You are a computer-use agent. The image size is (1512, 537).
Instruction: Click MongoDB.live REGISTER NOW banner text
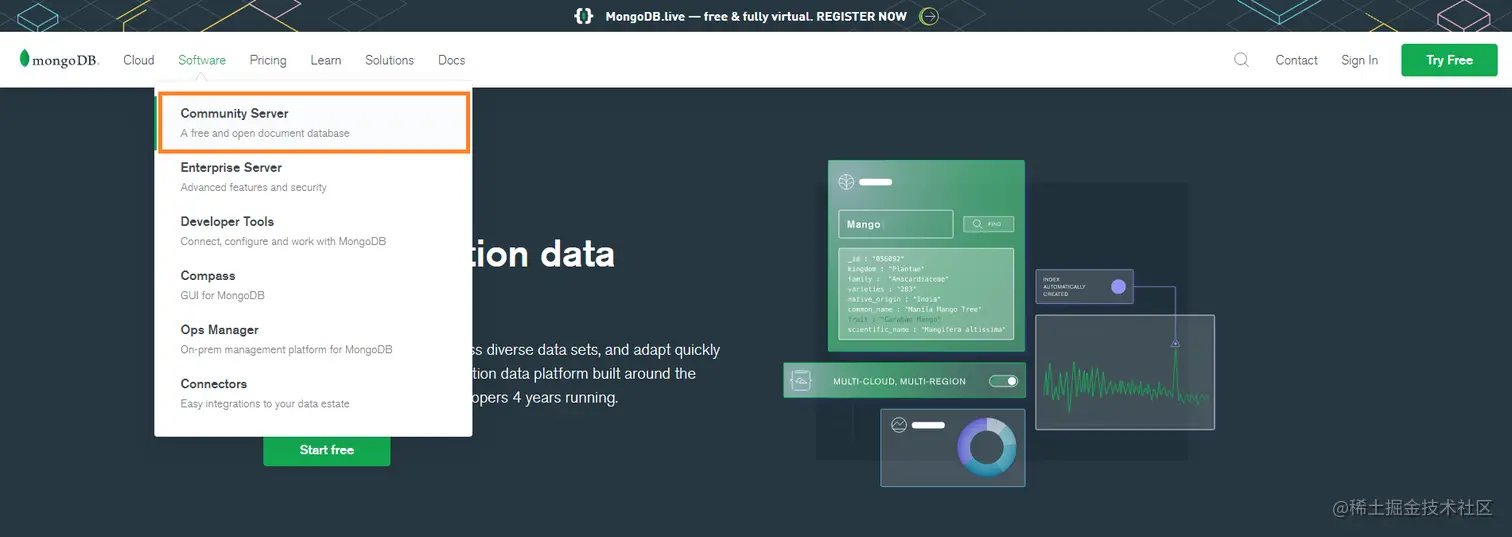click(756, 16)
